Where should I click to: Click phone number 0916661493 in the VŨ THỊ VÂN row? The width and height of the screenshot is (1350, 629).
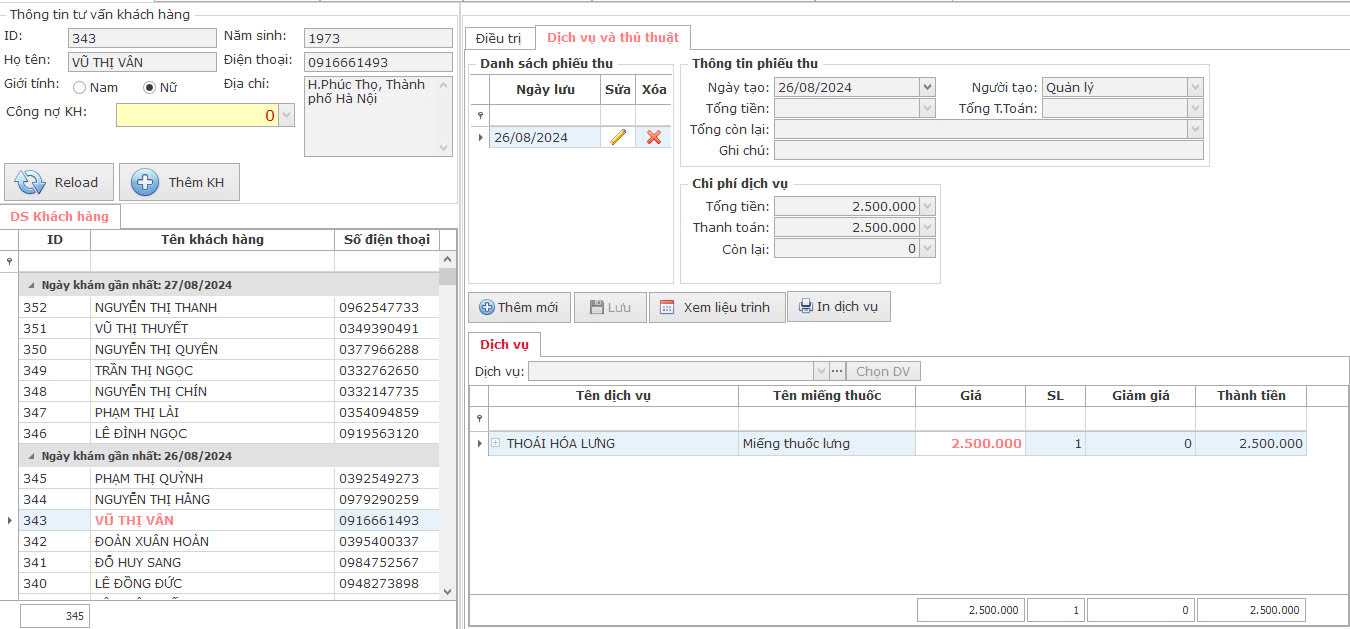(x=379, y=520)
